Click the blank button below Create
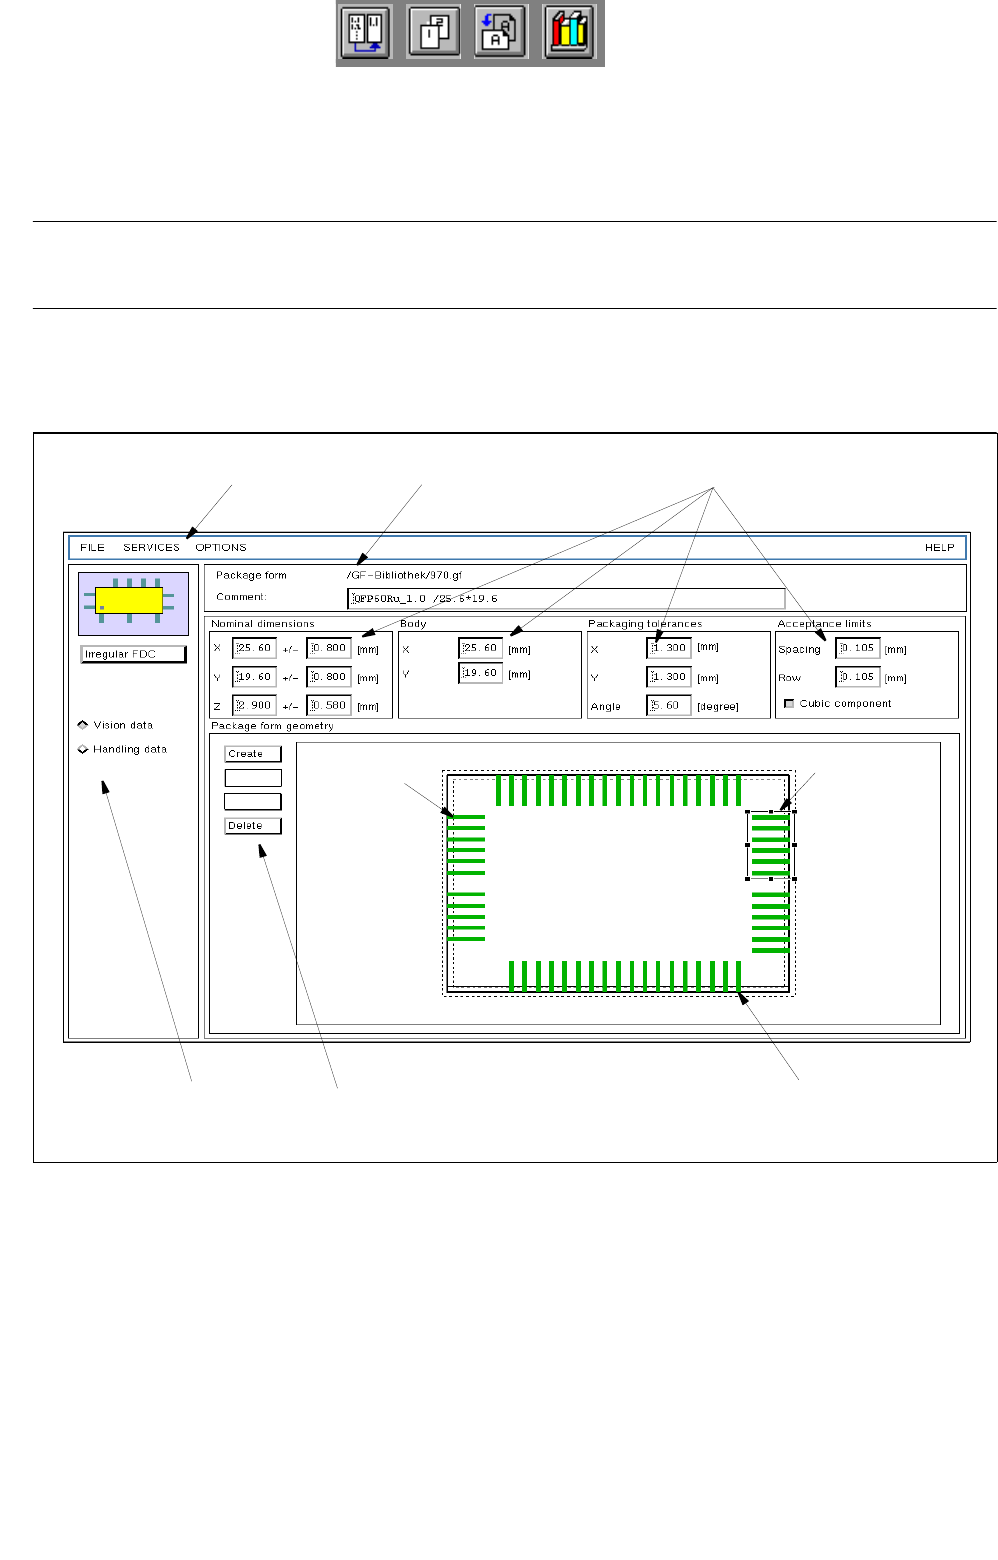The image size is (998, 1560). pos(253,778)
